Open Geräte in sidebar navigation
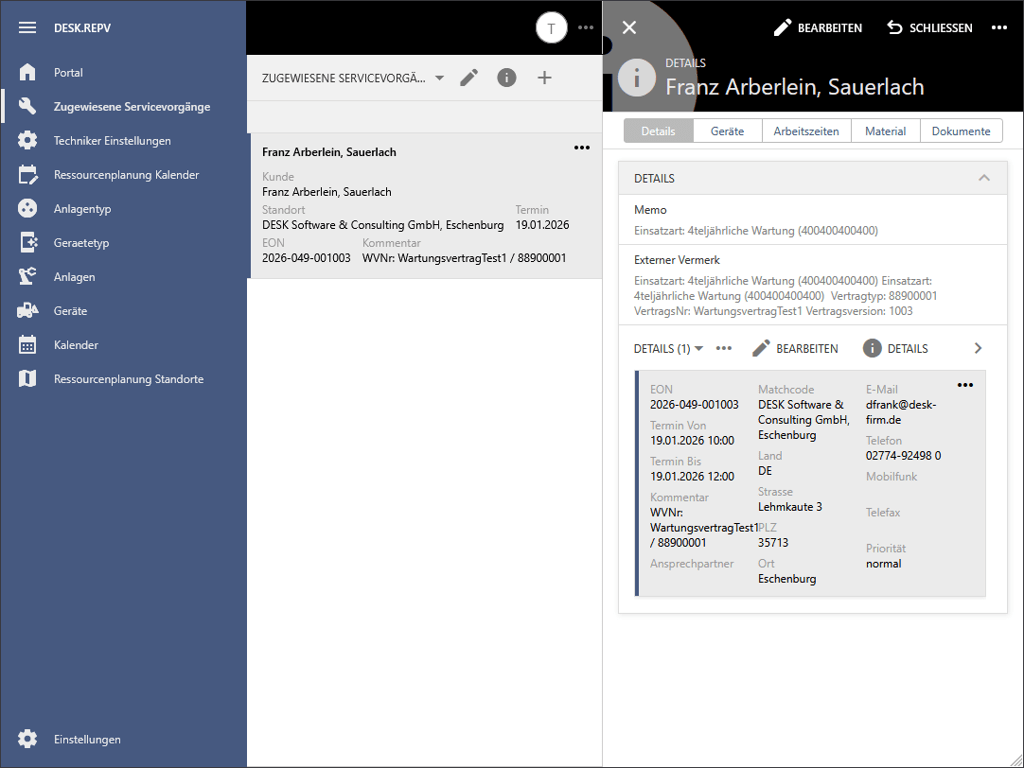The width and height of the screenshot is (1024, 768). click(x=70, y=311)
